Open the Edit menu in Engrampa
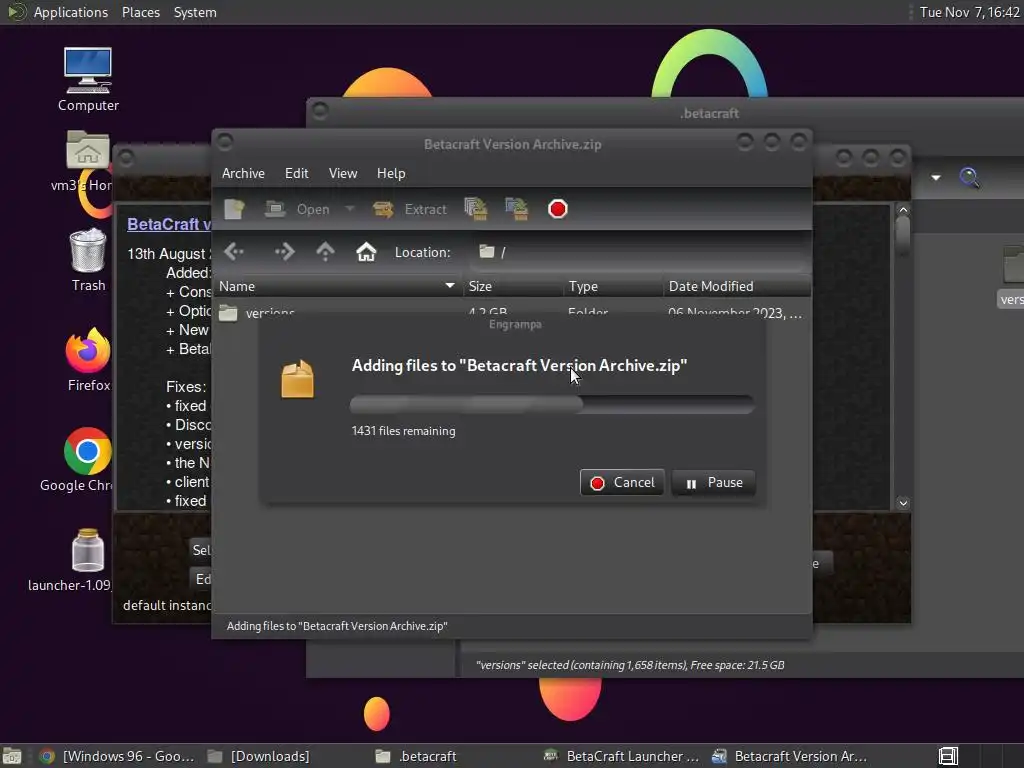The width and height of the screenshot is (1024, 768). (296, 173)
